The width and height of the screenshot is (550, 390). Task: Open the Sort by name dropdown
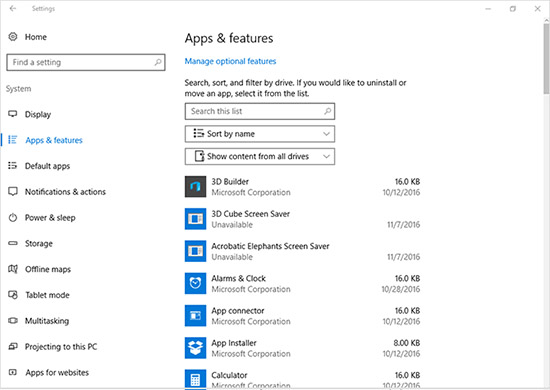260,134
